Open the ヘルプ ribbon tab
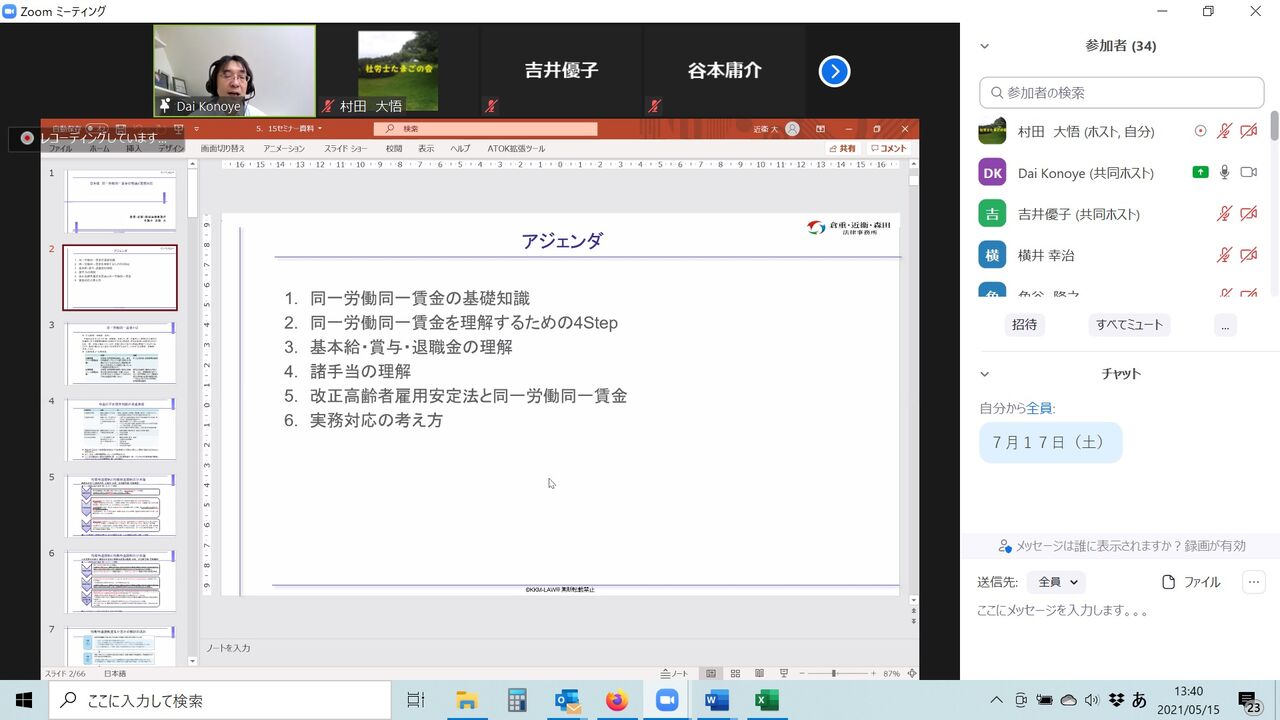 pos(460,148)
